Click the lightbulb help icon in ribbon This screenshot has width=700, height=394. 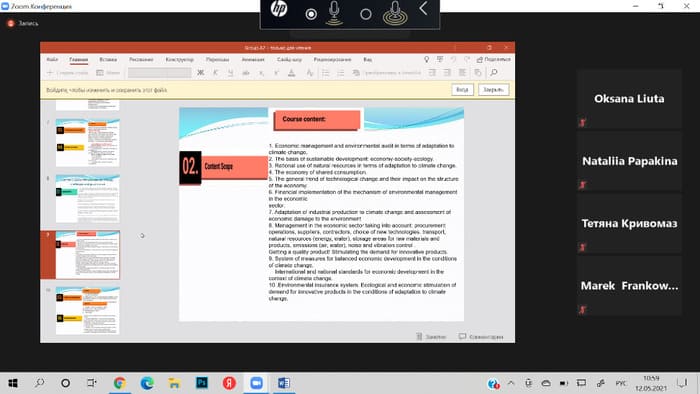pos(426,59)
